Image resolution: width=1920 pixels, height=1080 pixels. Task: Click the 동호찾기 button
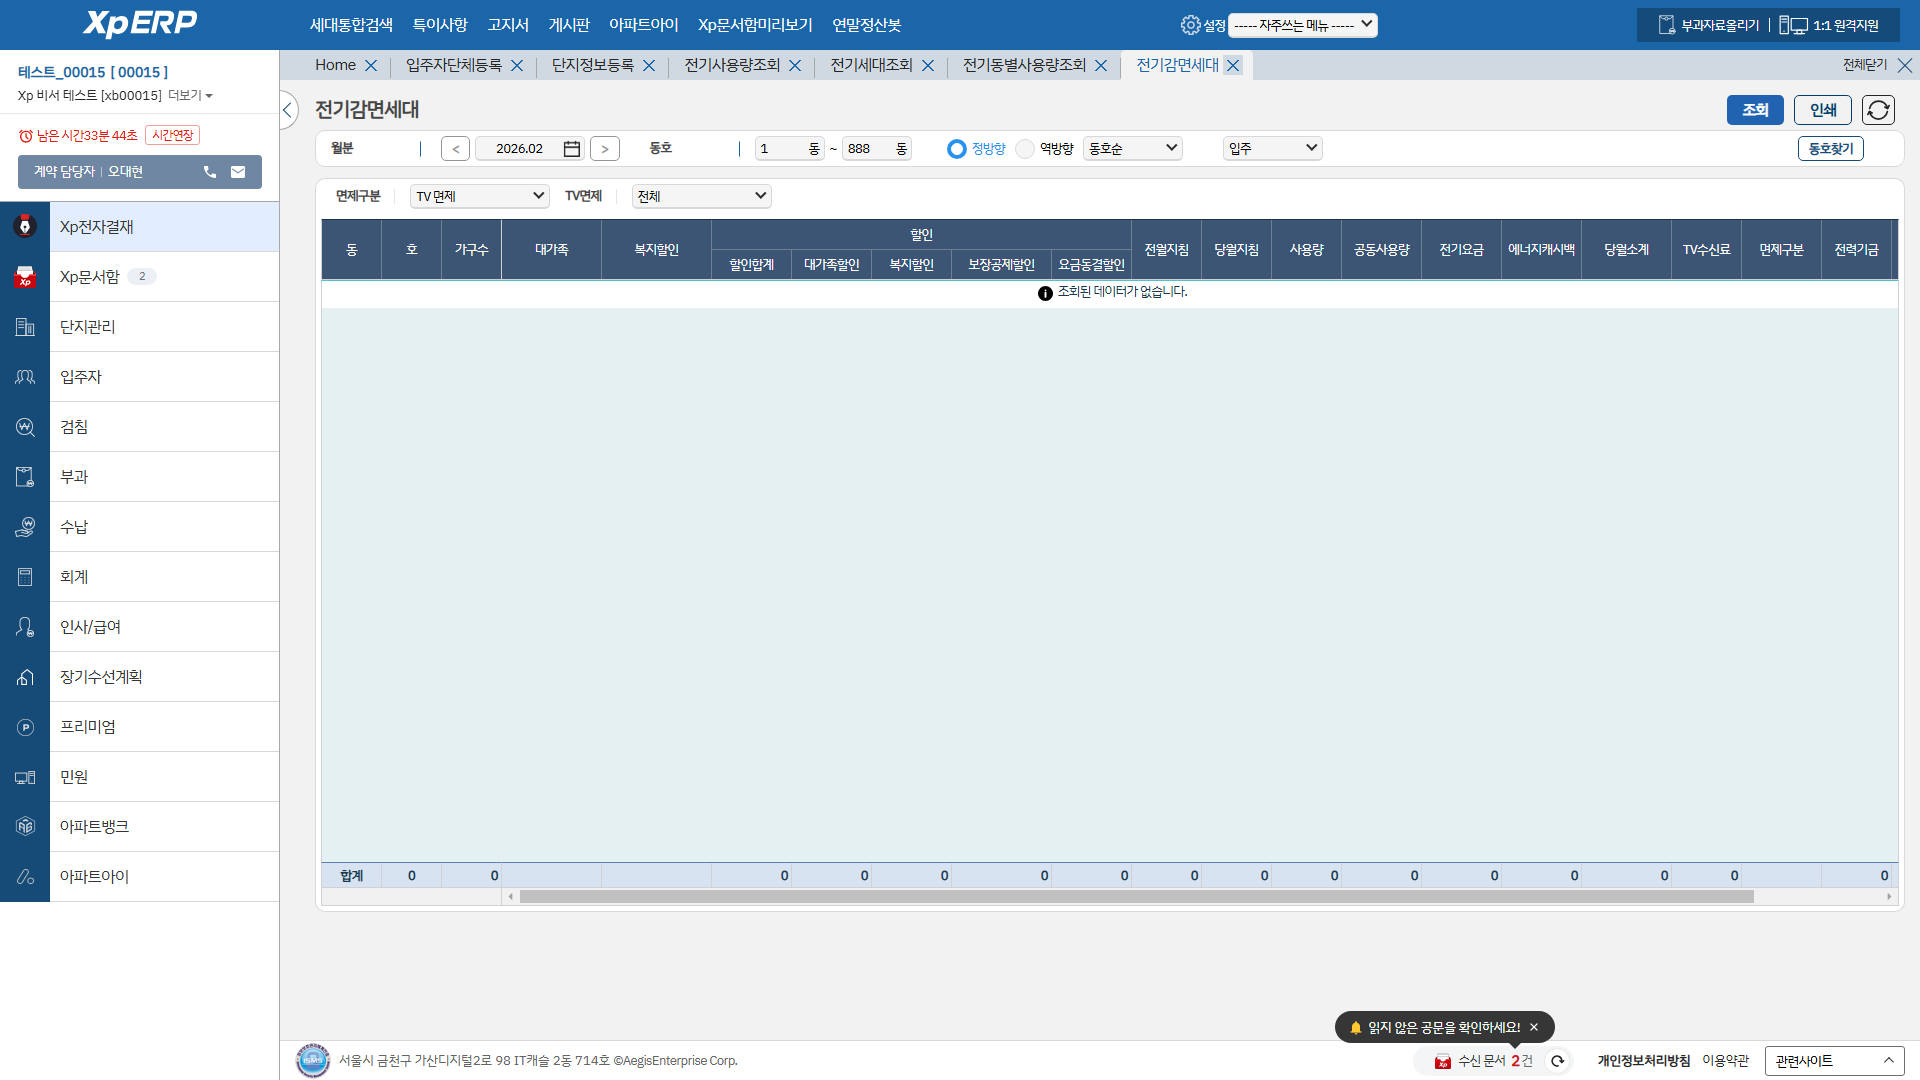(1830, 149)
